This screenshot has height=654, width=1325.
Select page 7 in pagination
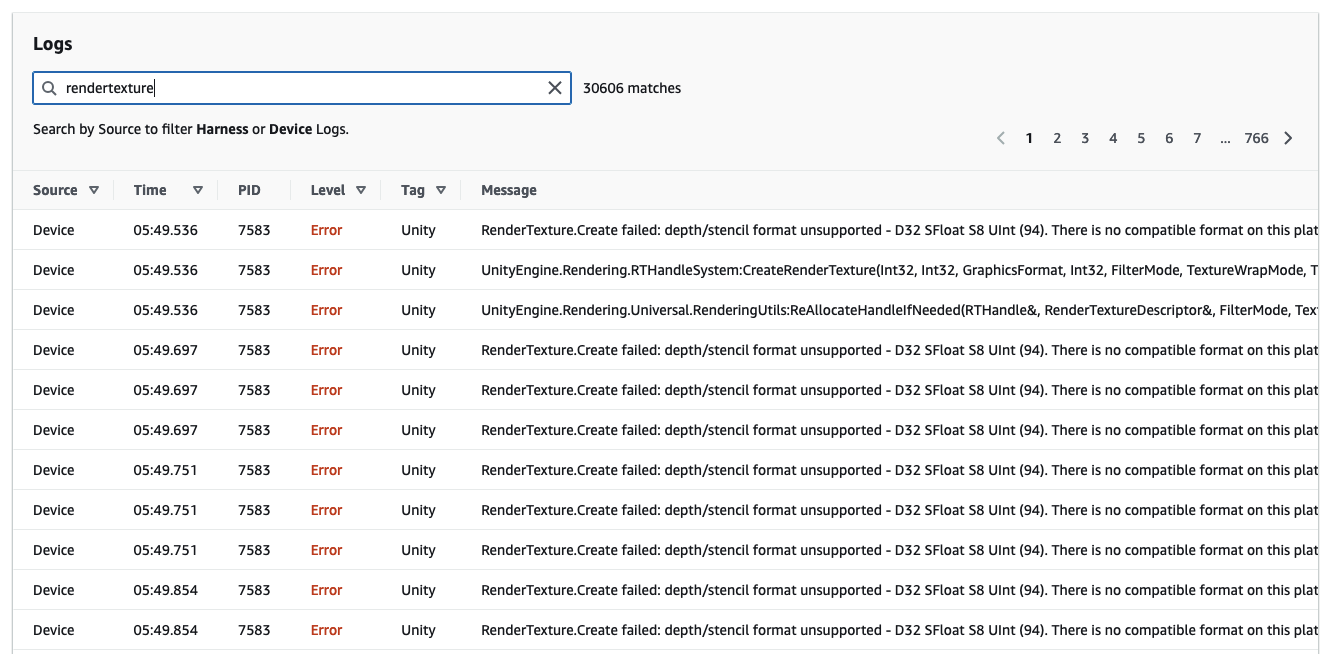point(1197,138)
